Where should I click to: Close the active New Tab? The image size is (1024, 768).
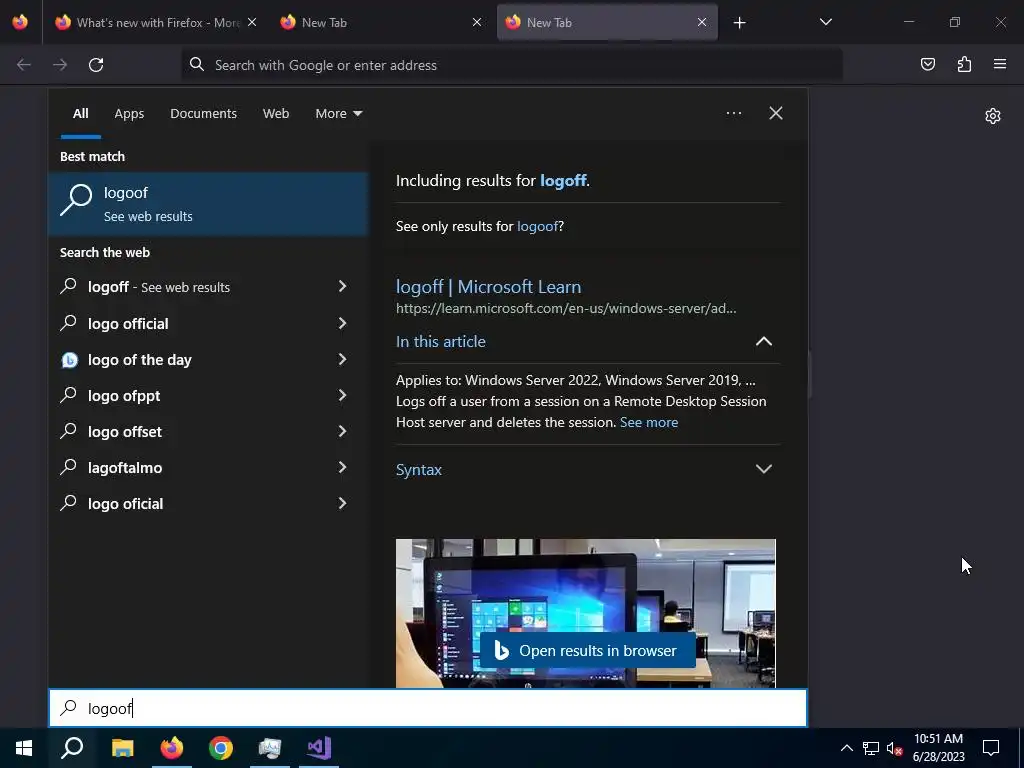tap(701, 22)
